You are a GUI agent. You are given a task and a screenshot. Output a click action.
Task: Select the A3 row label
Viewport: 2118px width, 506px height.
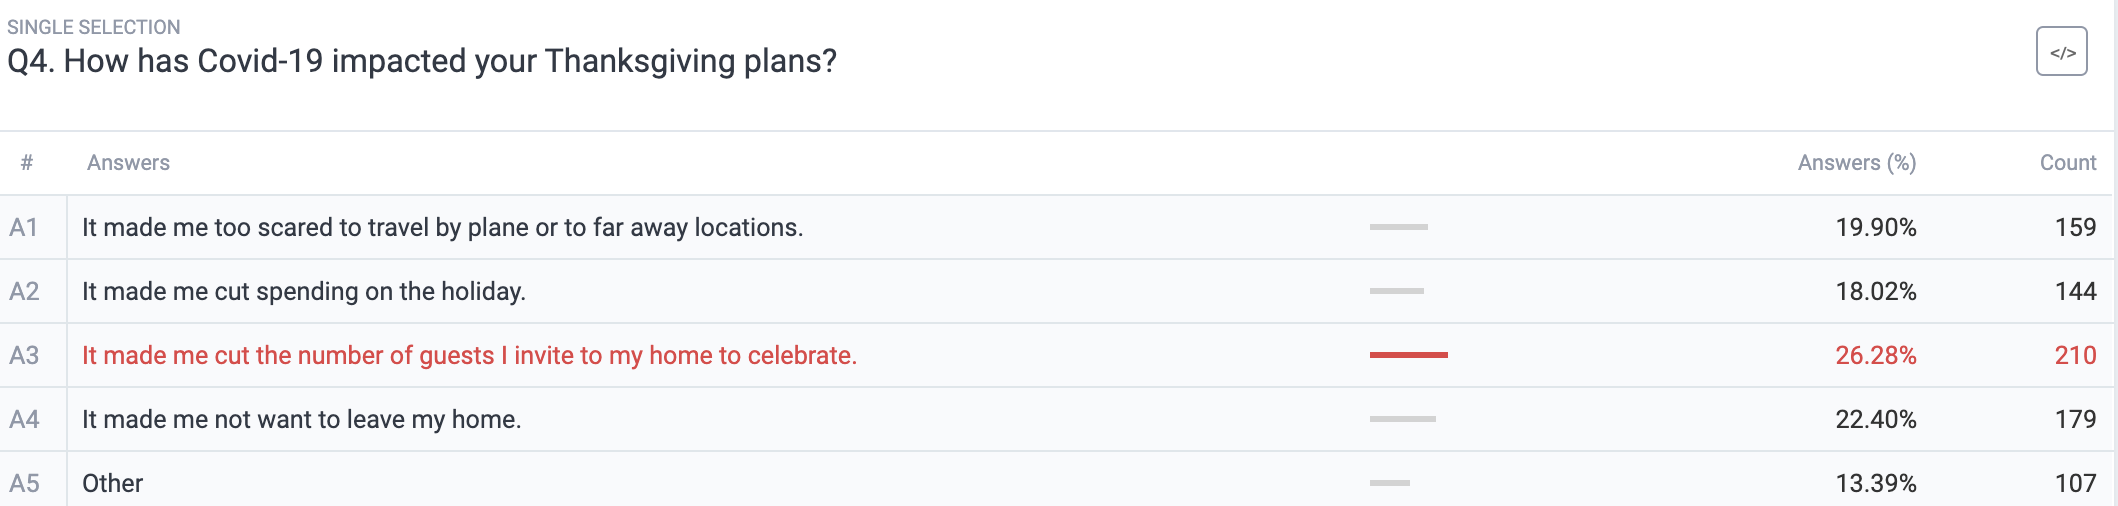point(24,356)
